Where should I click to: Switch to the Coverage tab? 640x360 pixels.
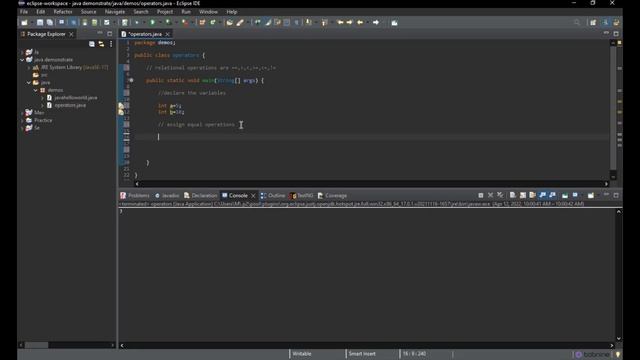[332, 196]
